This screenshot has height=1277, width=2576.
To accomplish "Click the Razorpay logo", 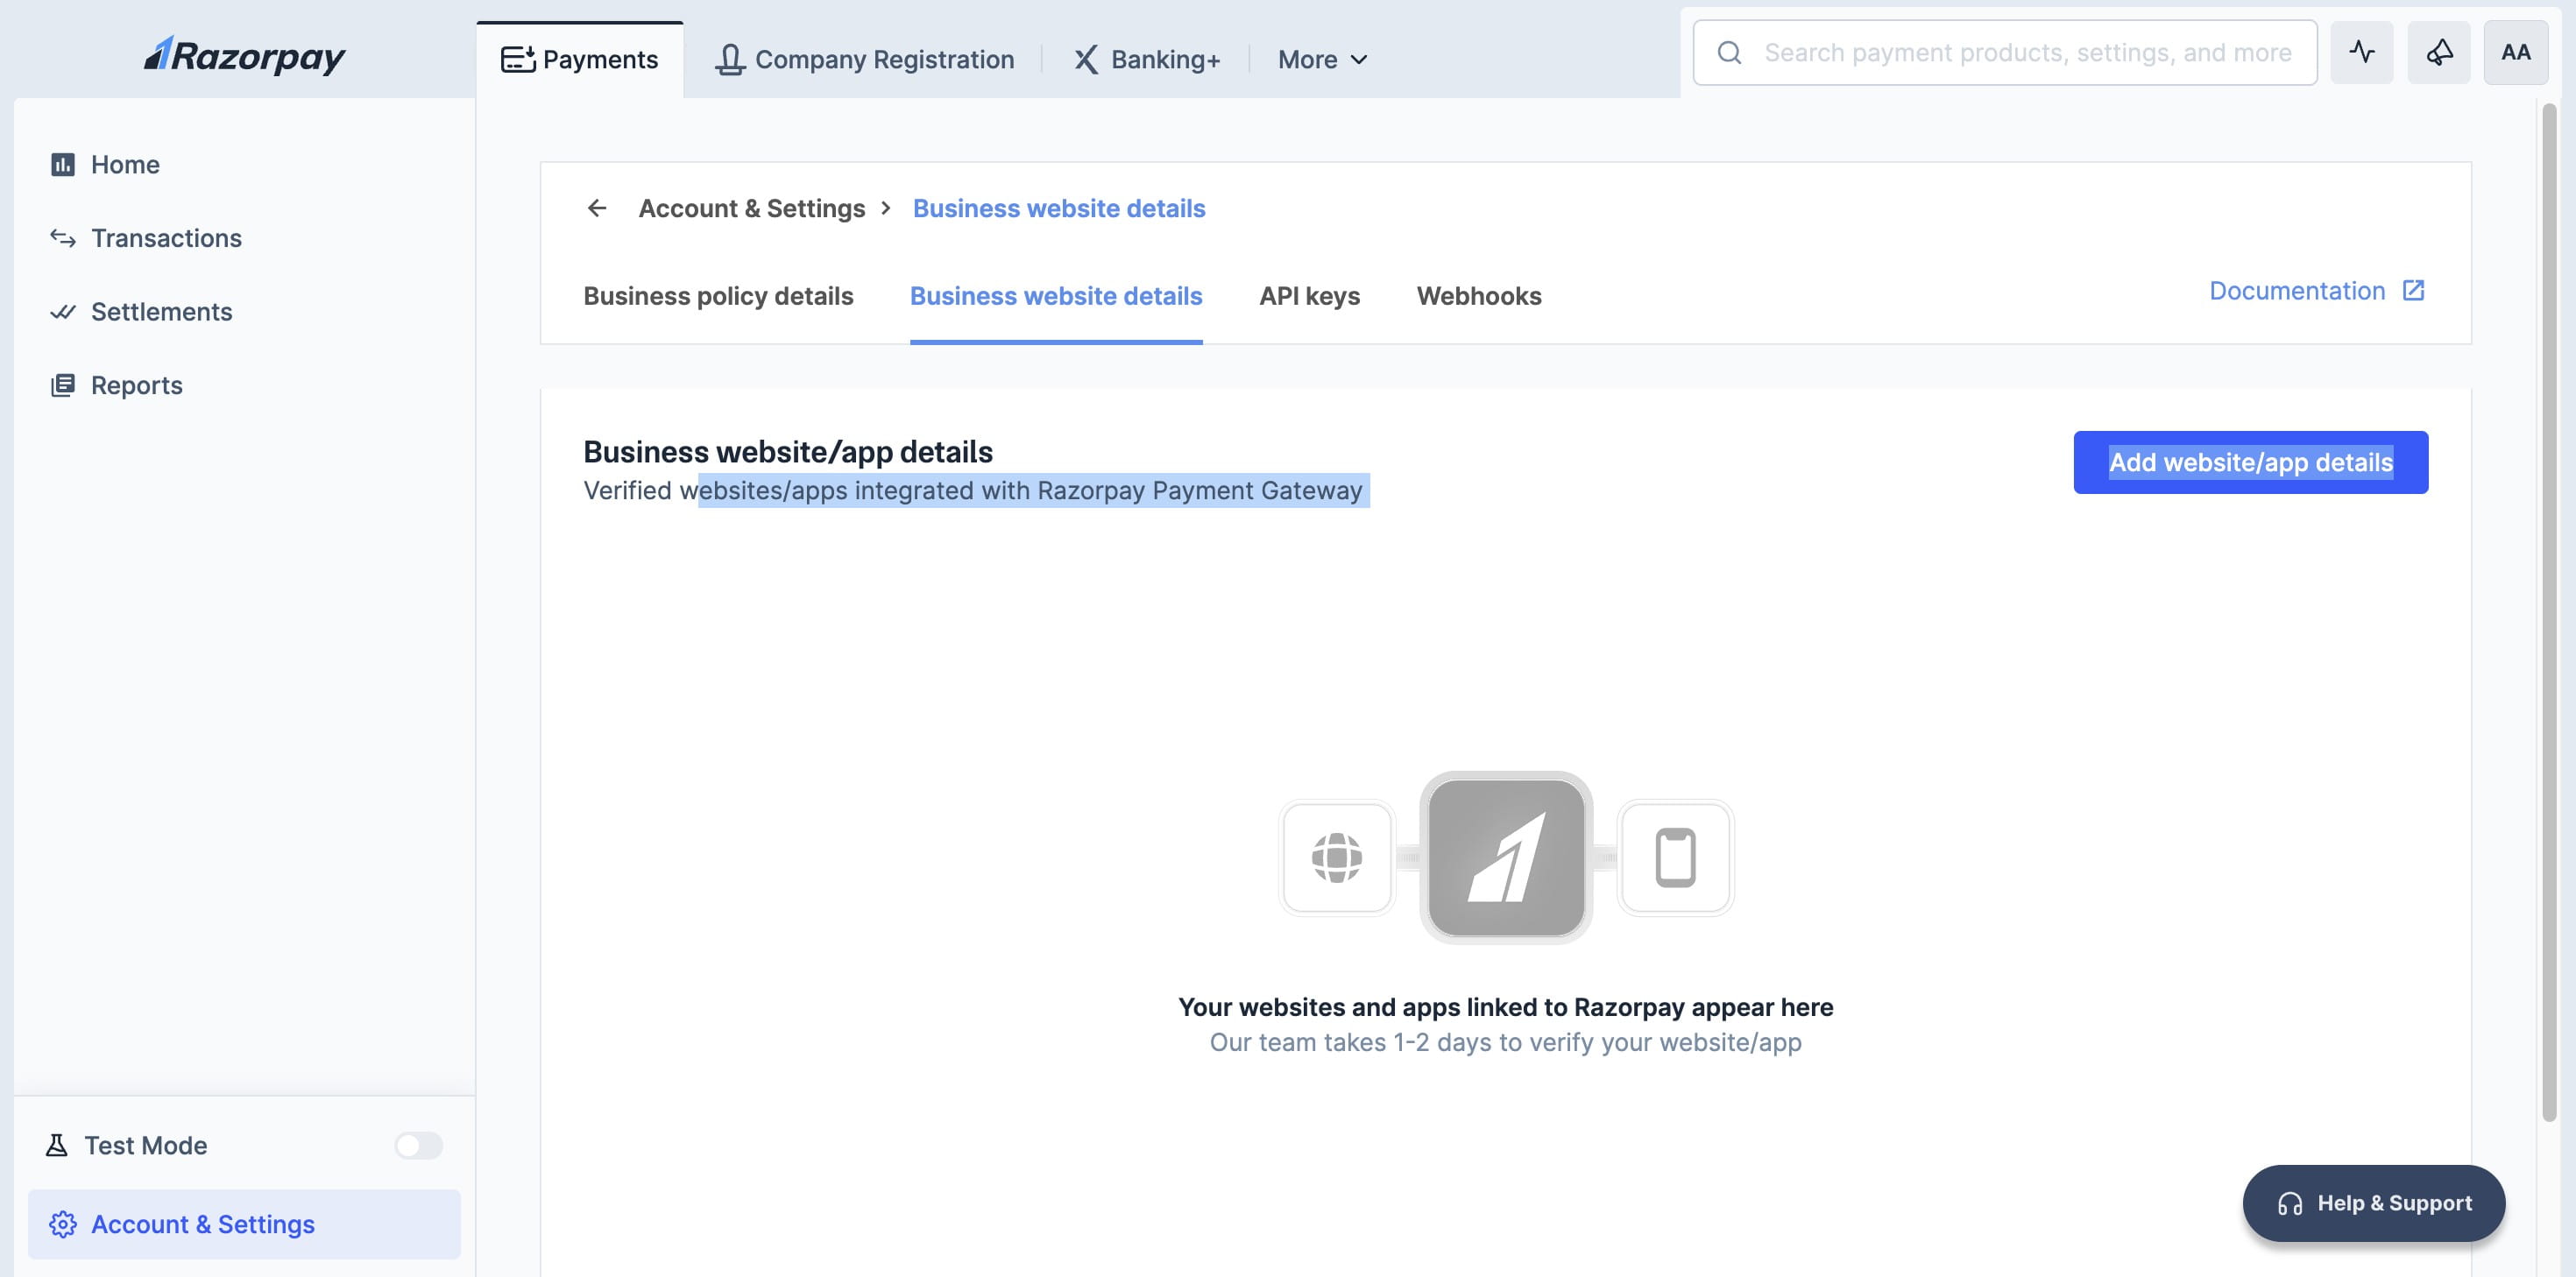I will coord(244,56).
